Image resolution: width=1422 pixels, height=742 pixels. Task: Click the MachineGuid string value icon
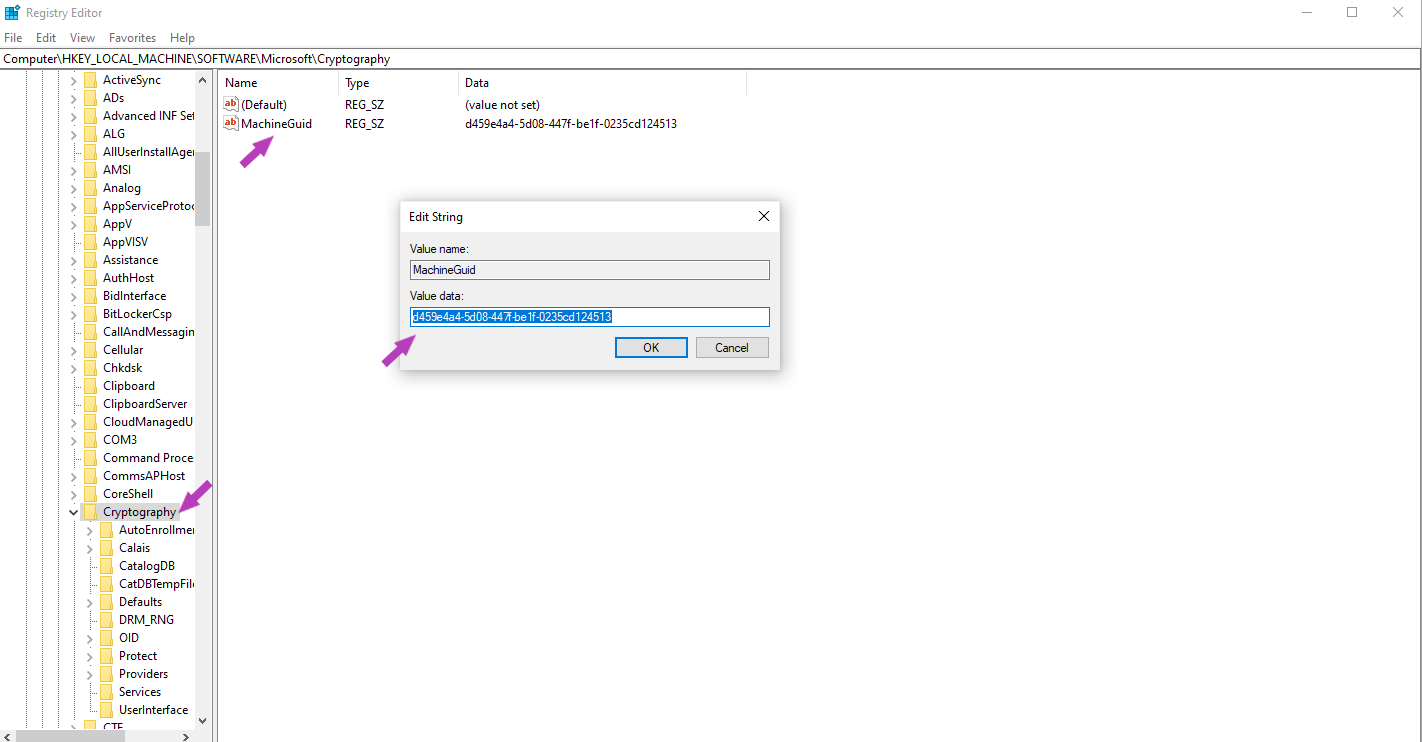pyautogui.click(x=231, y=124)
